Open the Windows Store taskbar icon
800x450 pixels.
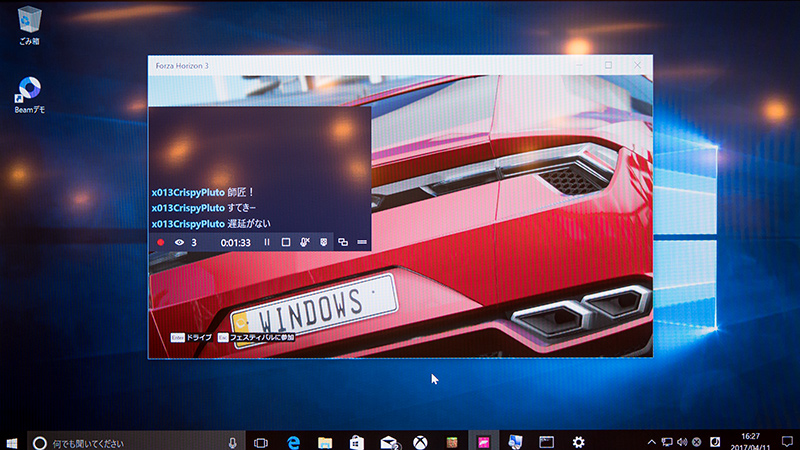[357, 442]
